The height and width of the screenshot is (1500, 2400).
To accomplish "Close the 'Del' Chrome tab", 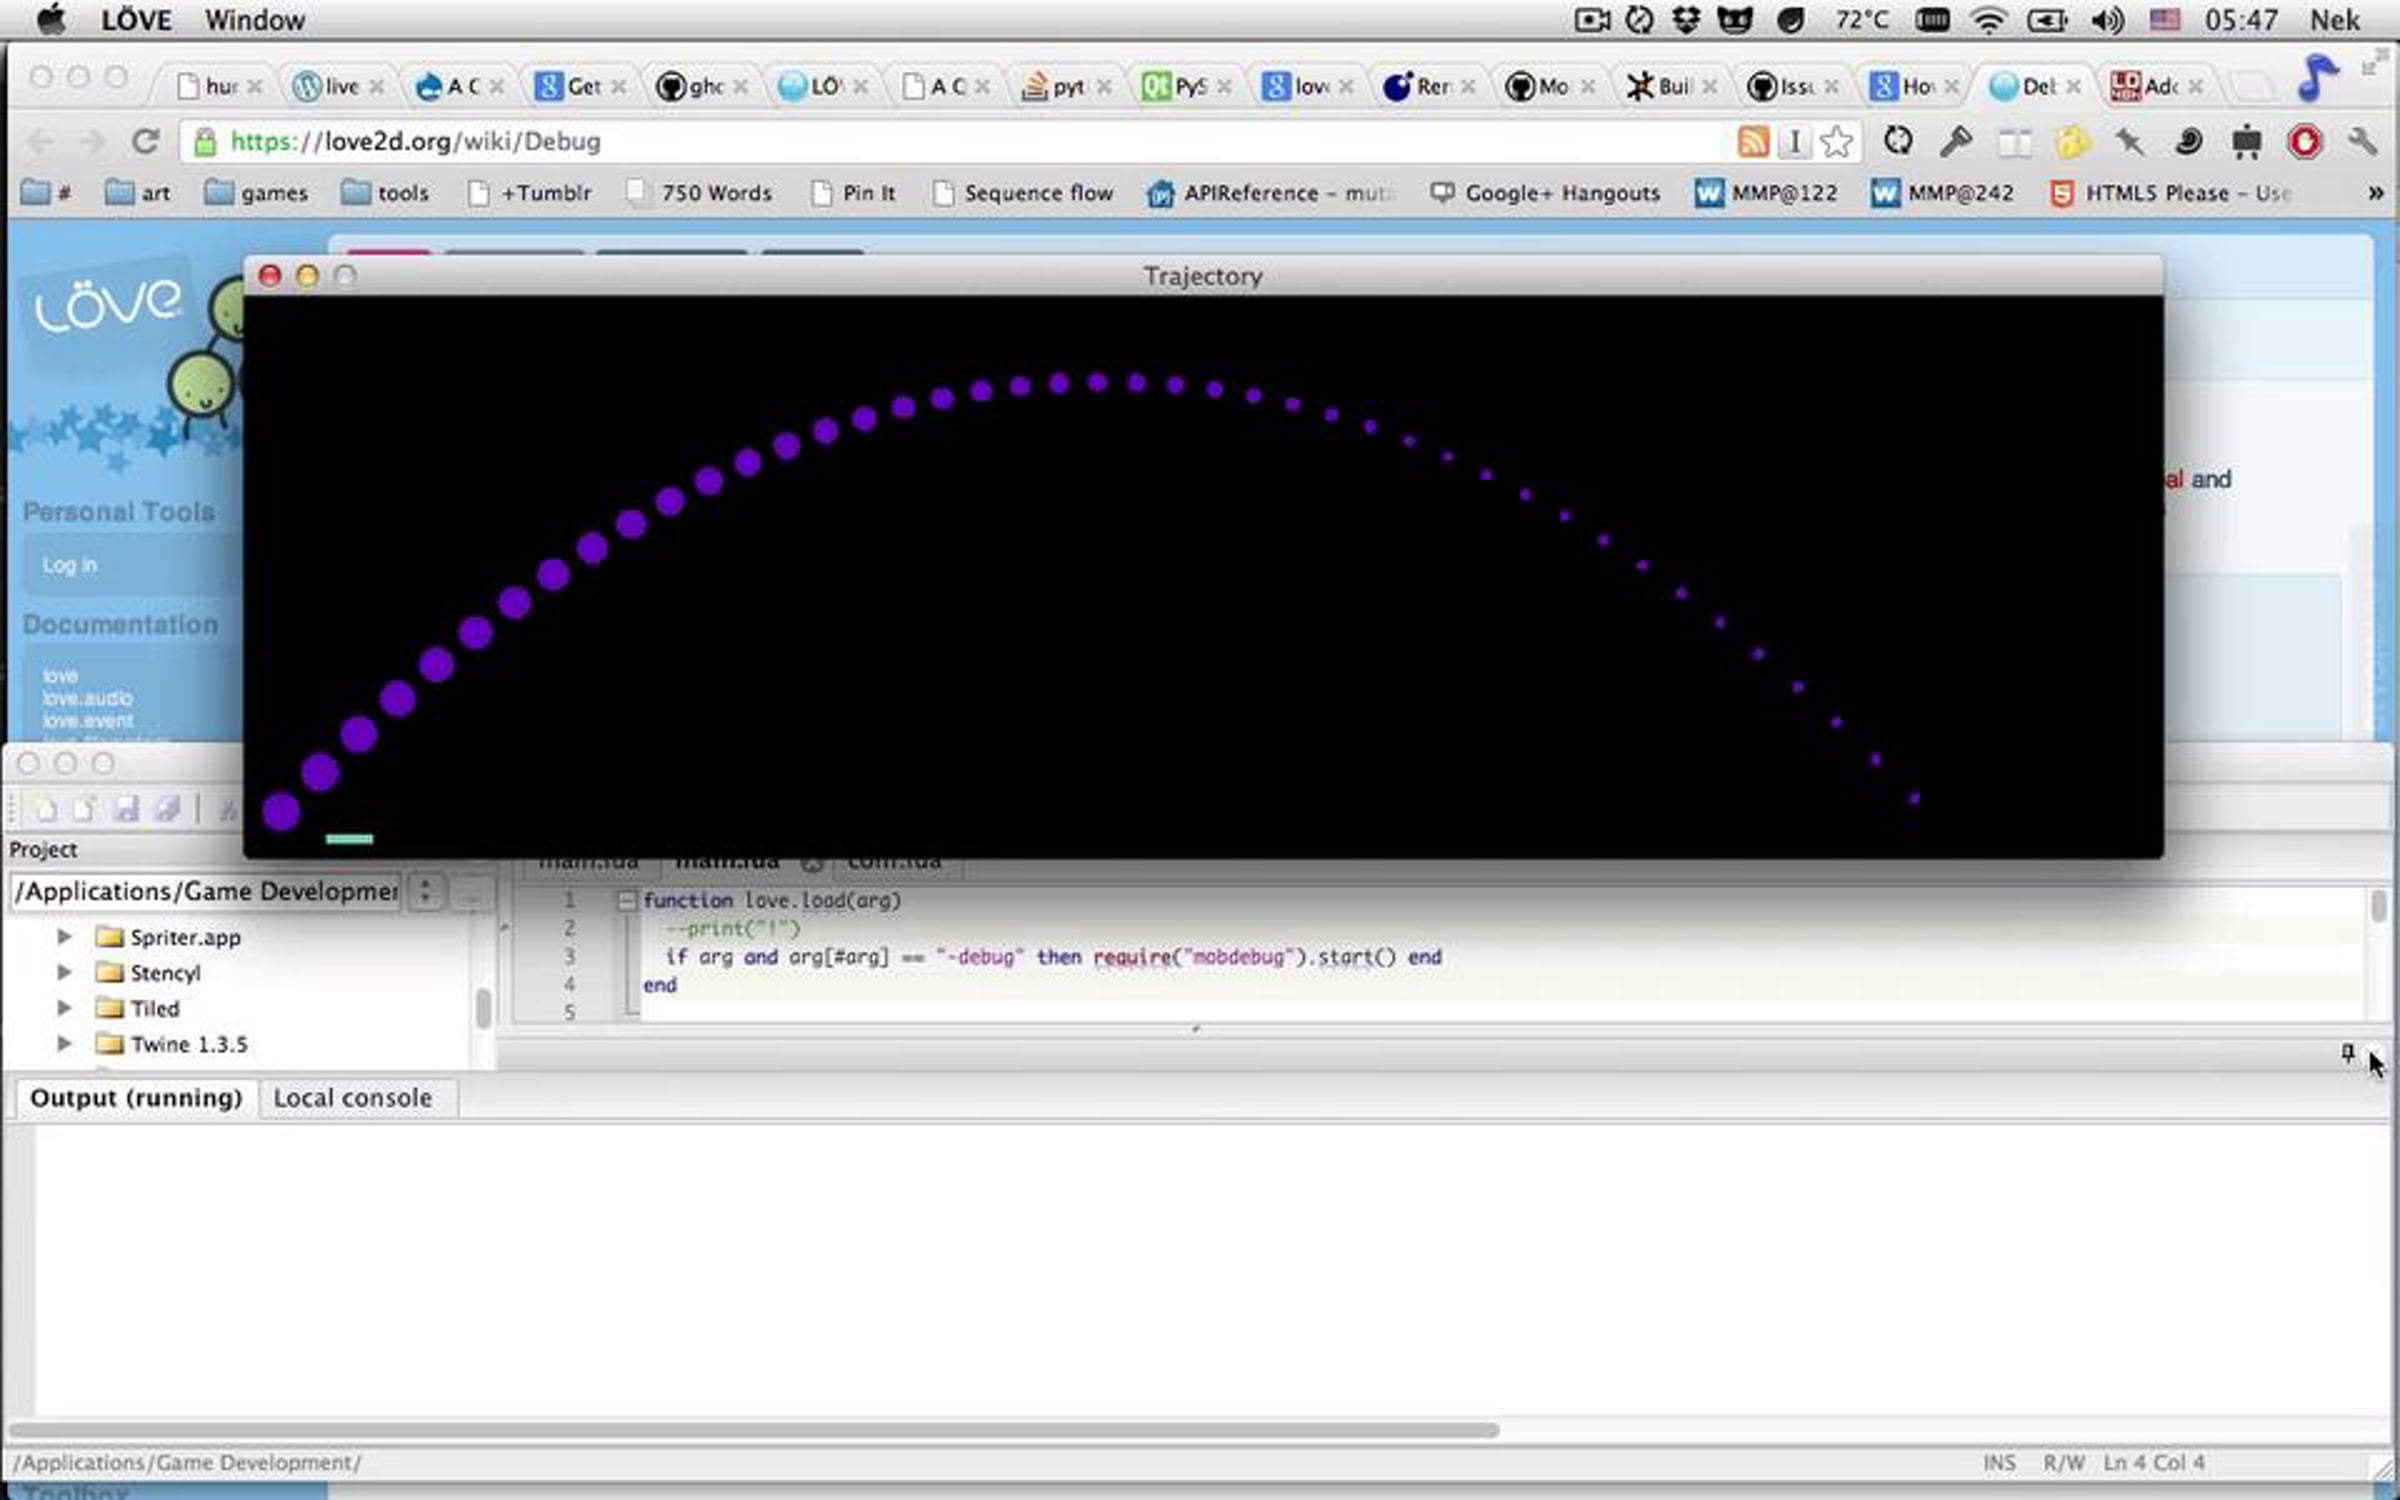I will [x=2074, y=87].
